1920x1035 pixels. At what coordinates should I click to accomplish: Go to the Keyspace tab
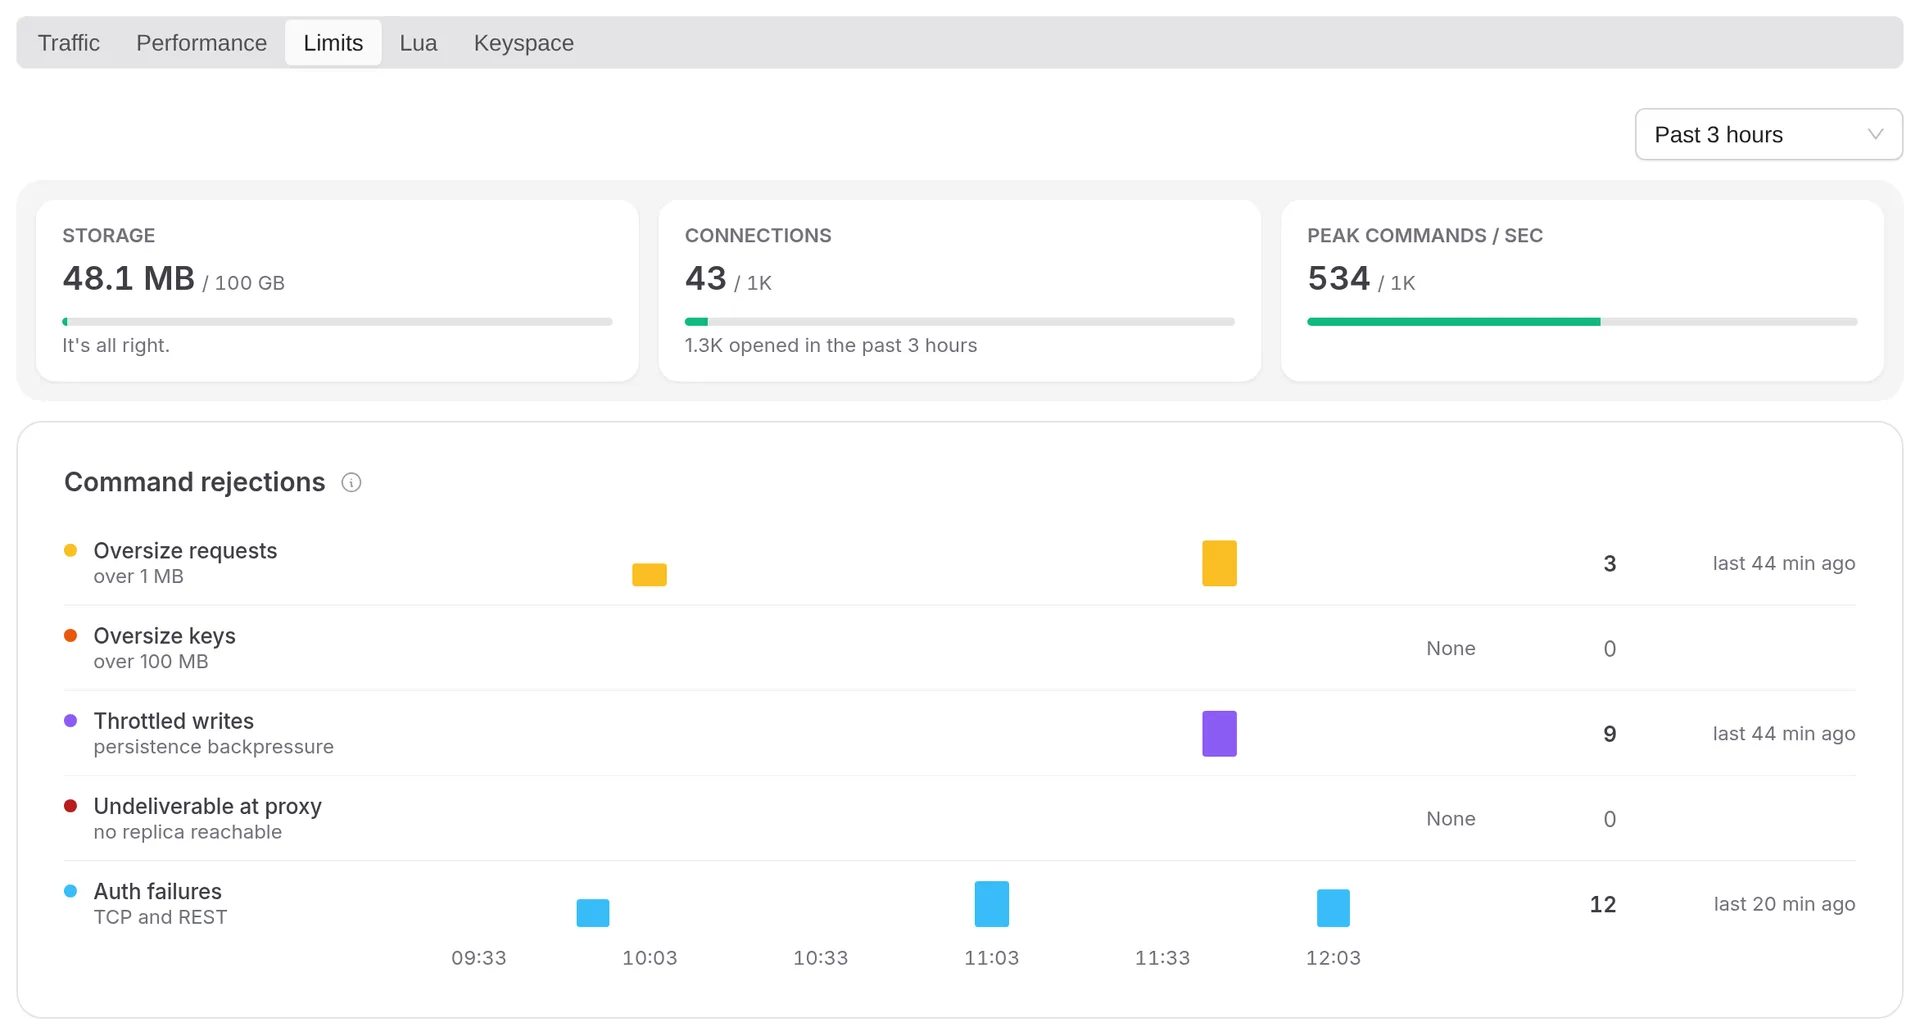click(523, 43)
